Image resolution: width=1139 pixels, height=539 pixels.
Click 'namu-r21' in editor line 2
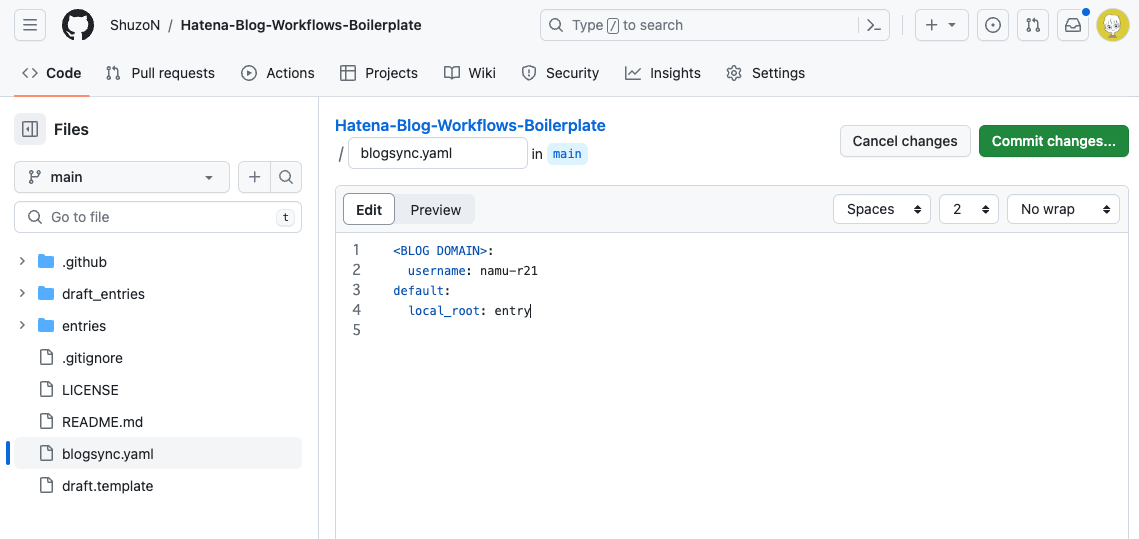508,271
